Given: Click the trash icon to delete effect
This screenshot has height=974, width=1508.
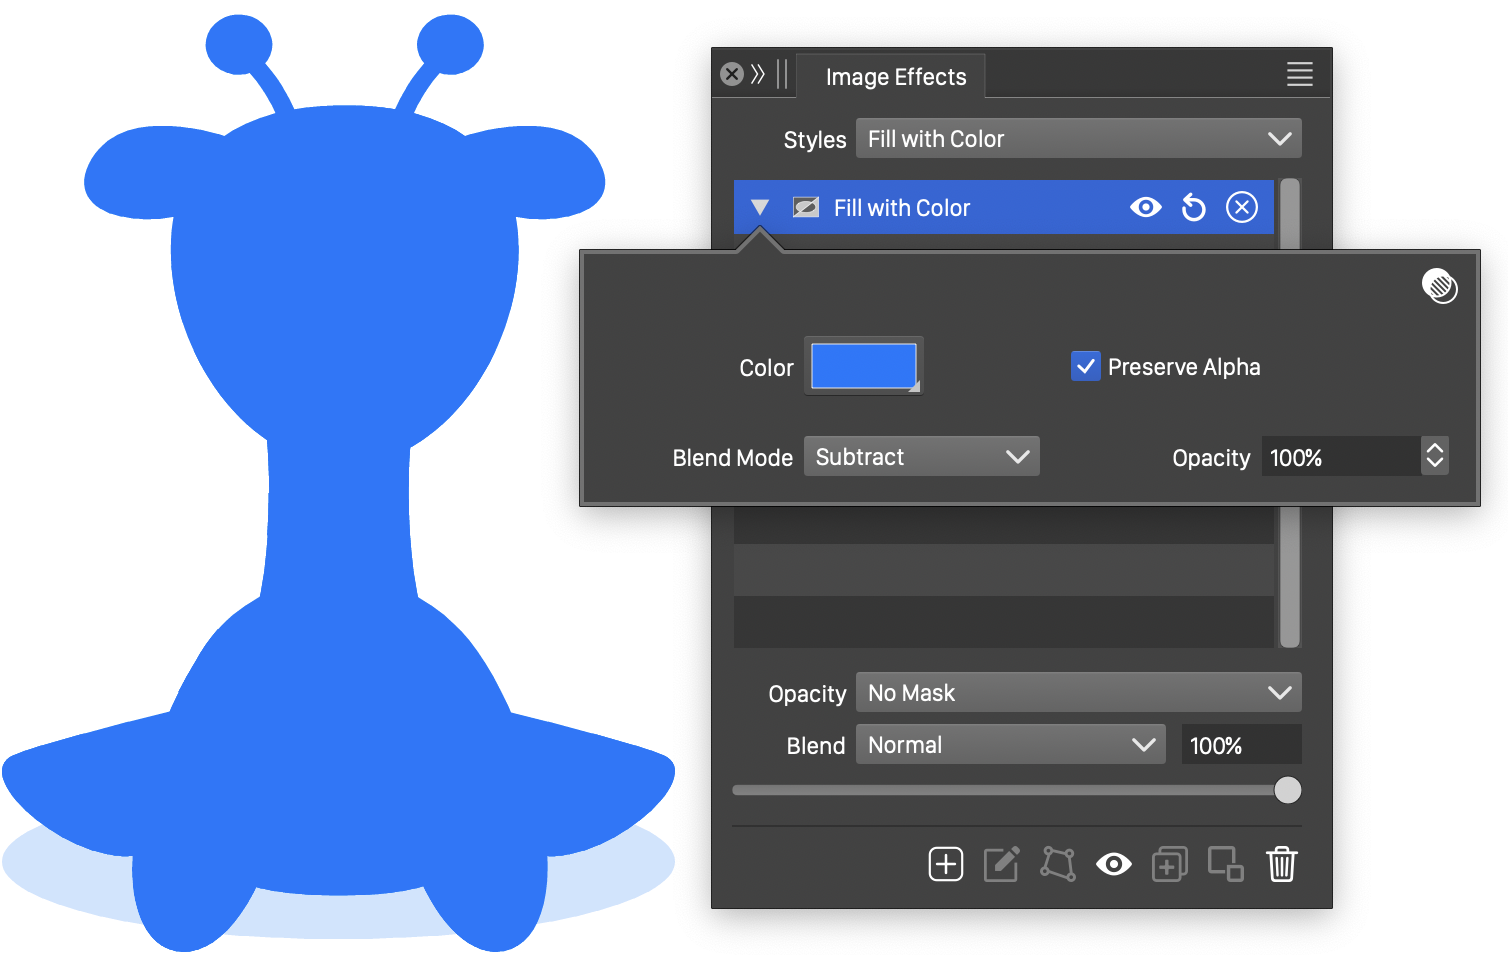Looking at the screenshot, I should click(1281, 864).
